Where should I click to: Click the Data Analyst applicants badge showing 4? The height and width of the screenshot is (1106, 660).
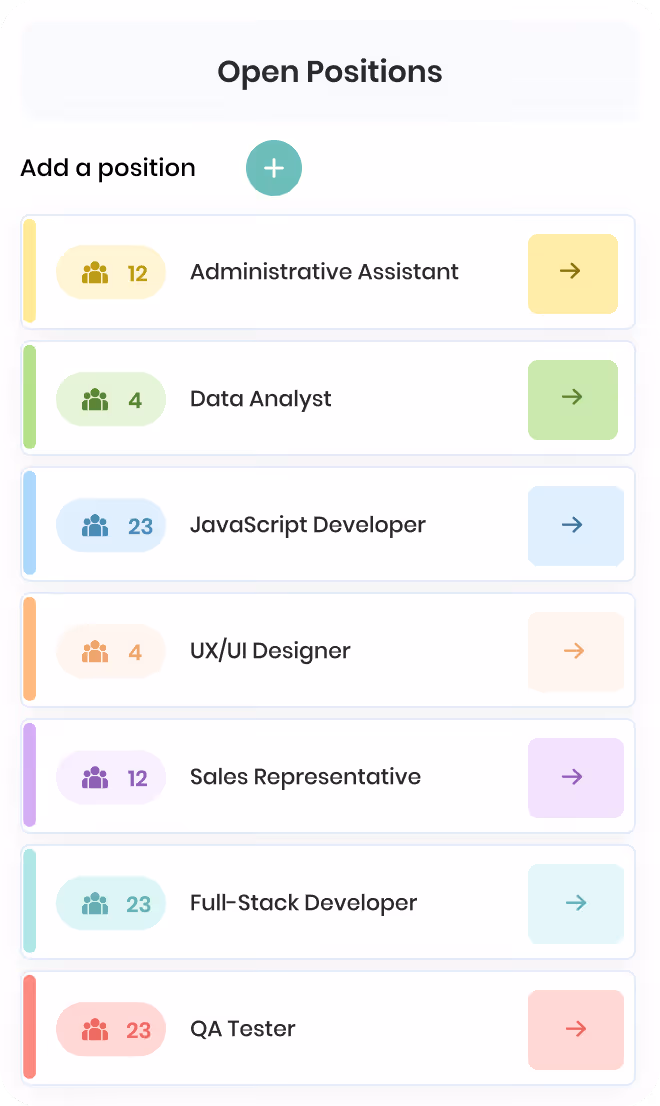tap(111, 399)
